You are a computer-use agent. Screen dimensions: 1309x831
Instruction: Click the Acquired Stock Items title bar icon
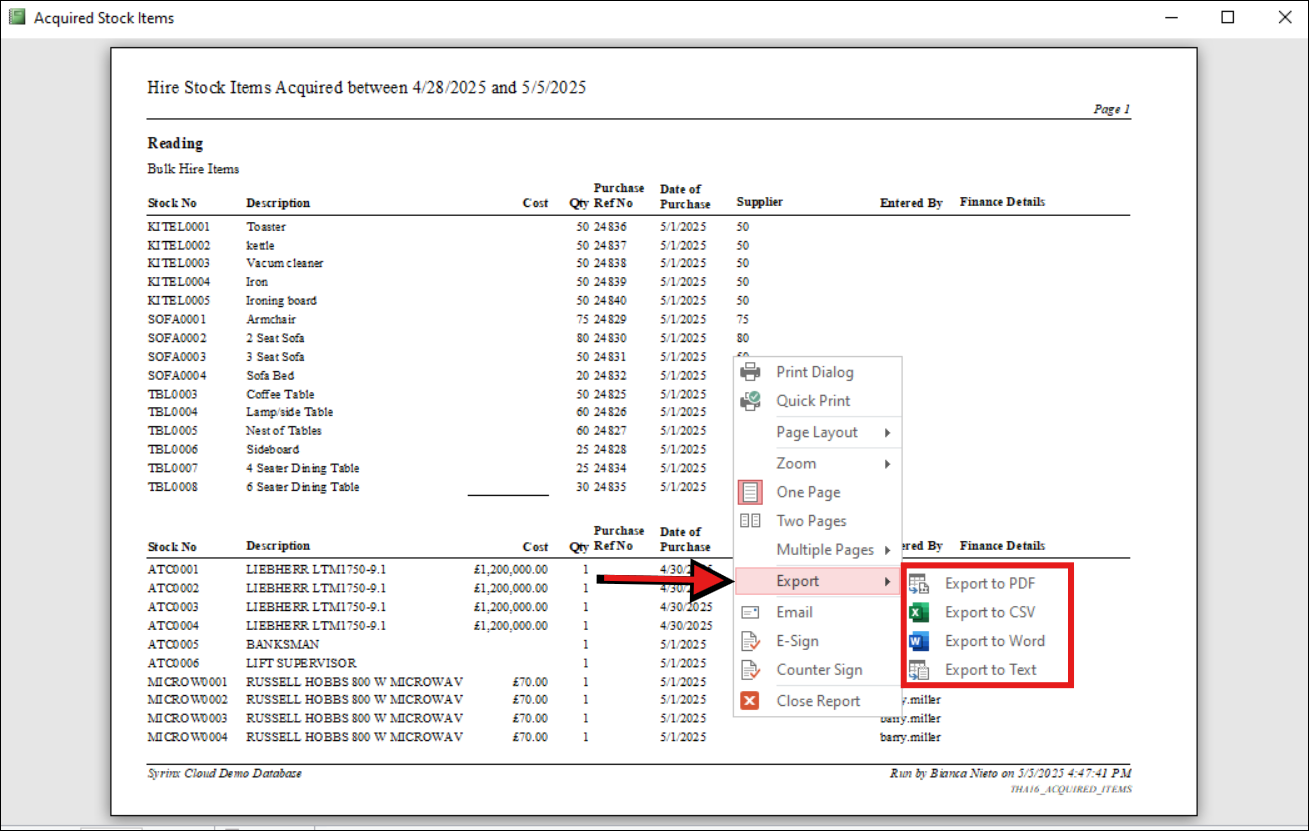[15, 17]
